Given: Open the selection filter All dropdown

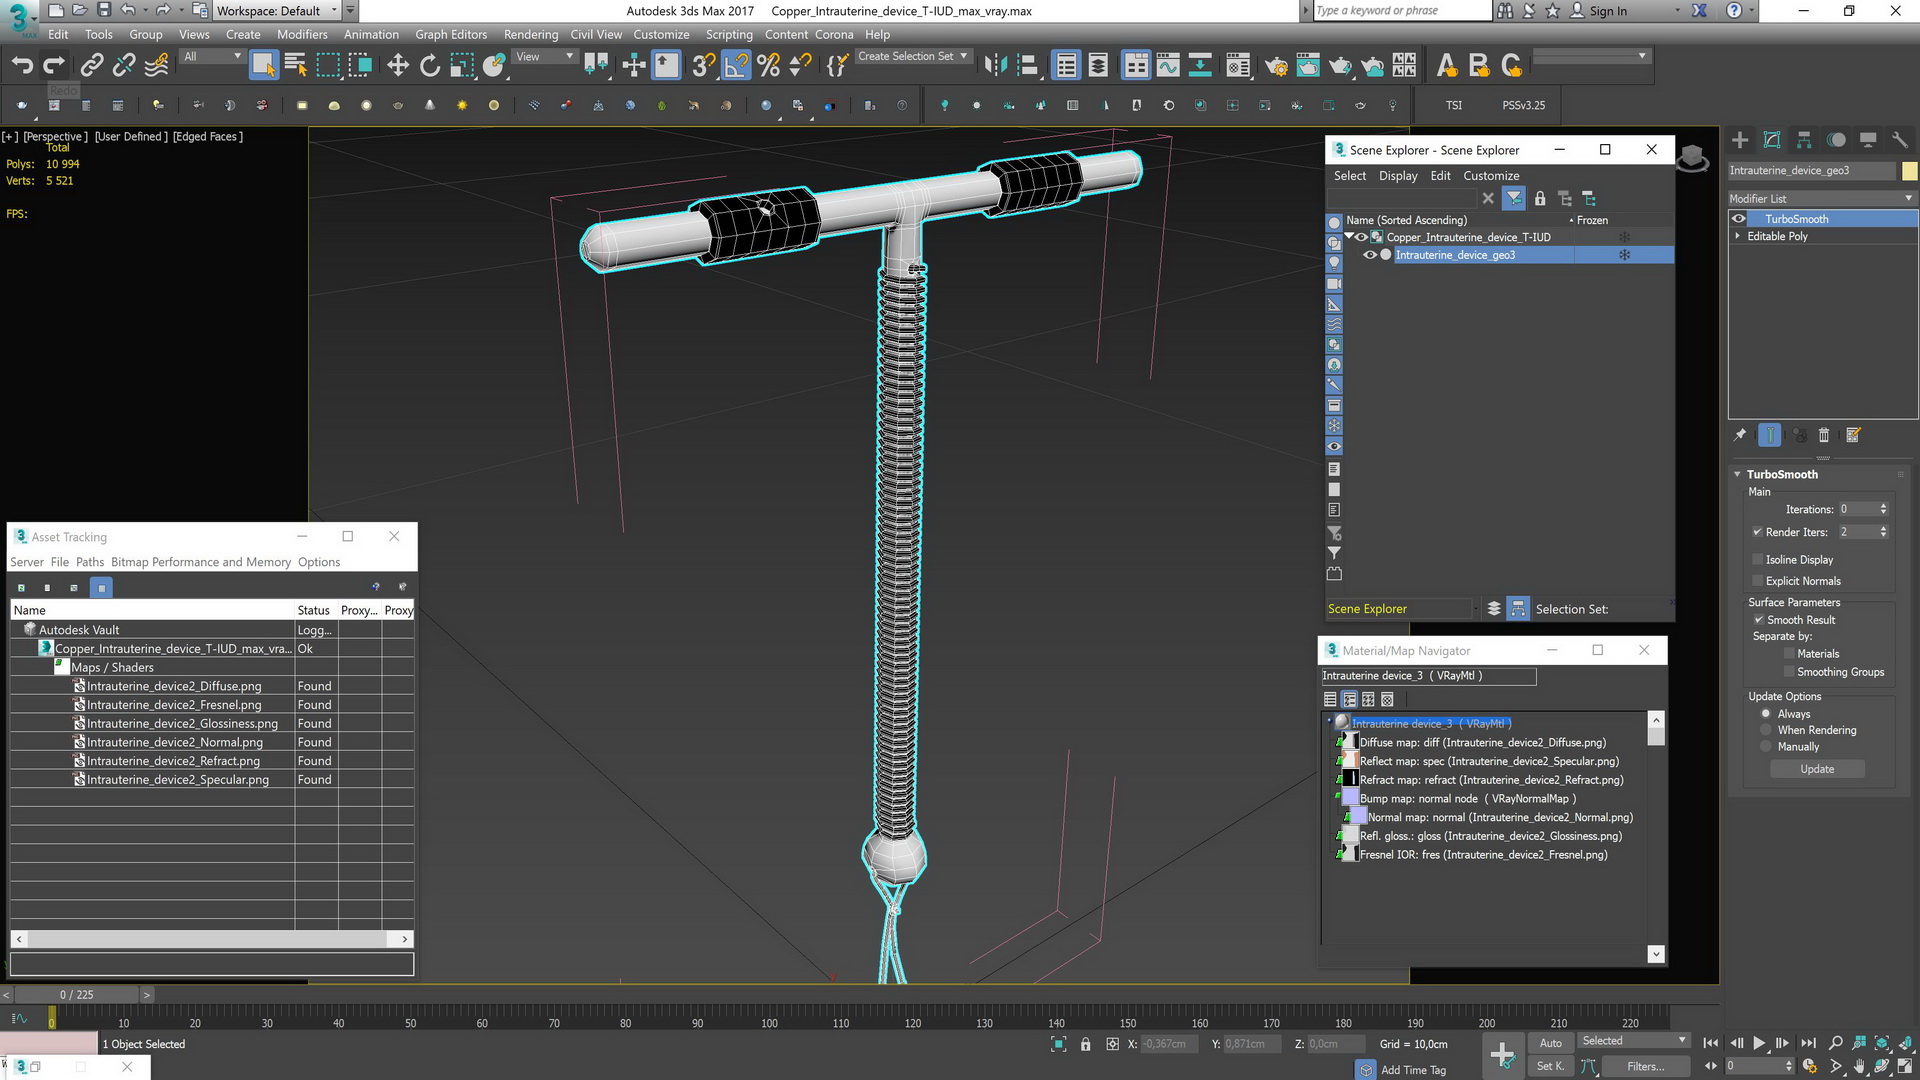Looking at the screenshot, I should tap(212, 57).
